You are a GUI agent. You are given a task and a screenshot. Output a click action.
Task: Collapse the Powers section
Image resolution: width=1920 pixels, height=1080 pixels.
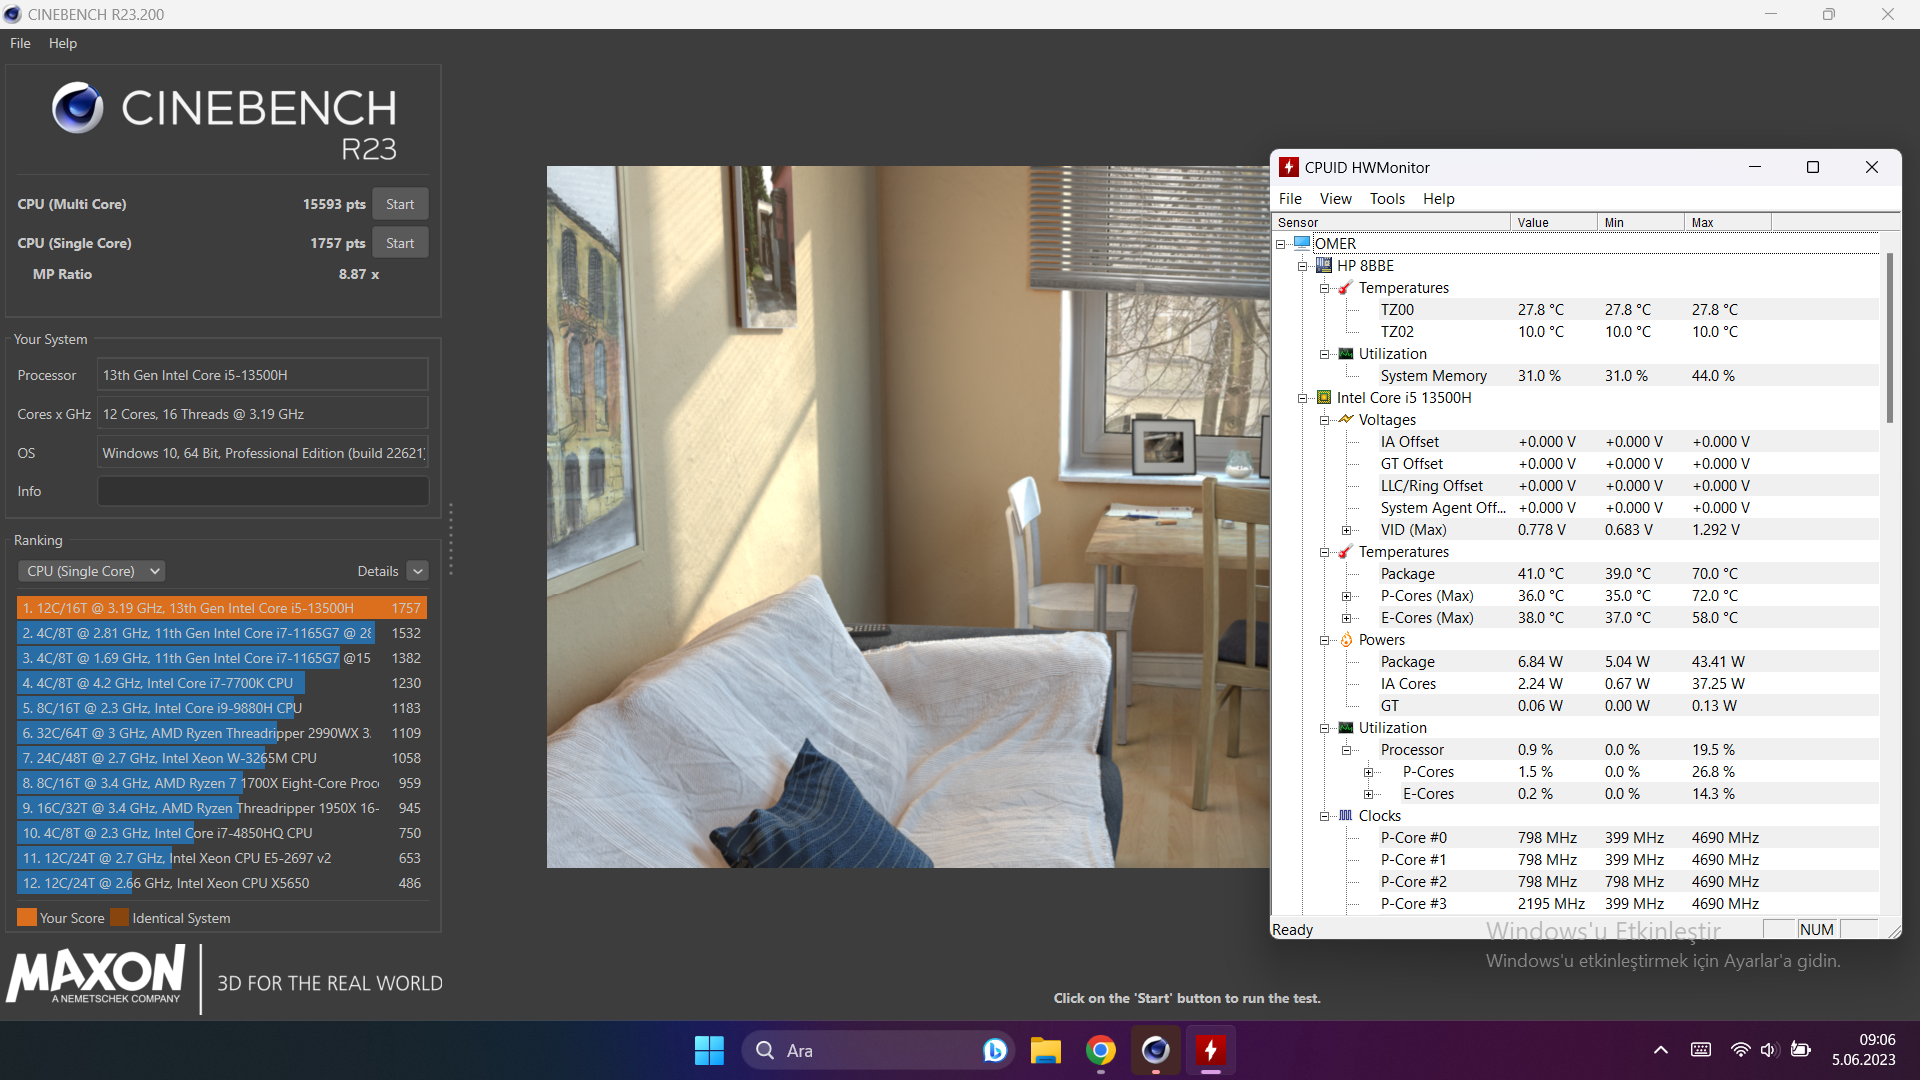click(1324, 640)
